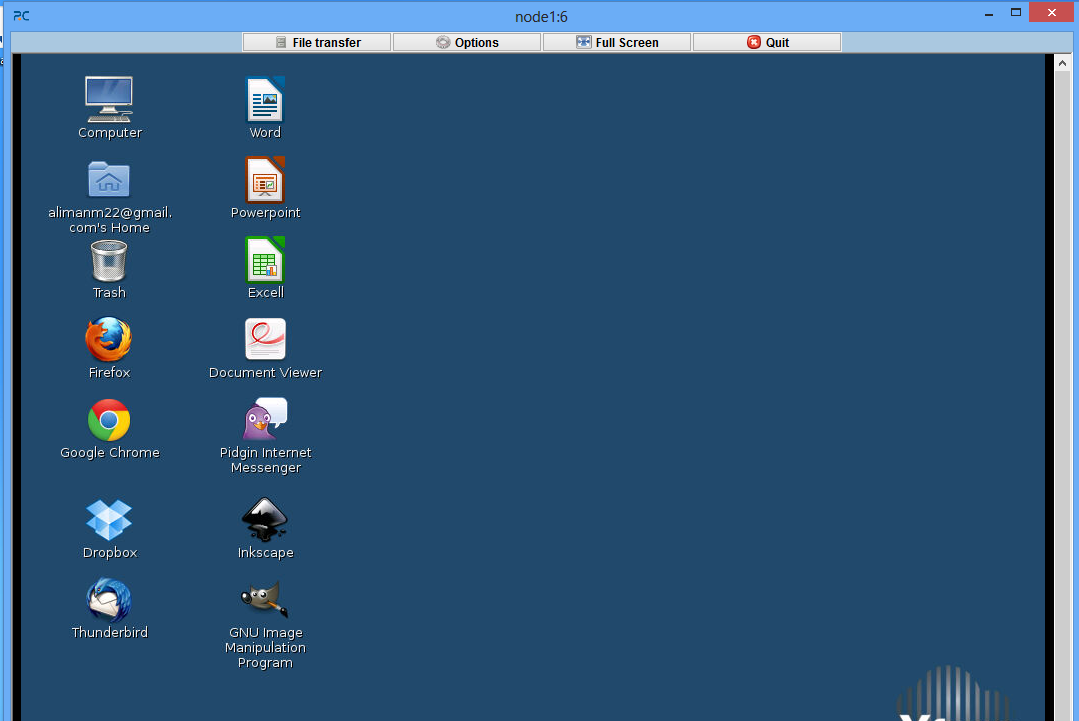Click the "Document Viewer" label text
This screenshot has height=721, width=1079.
tap(265, 373)
